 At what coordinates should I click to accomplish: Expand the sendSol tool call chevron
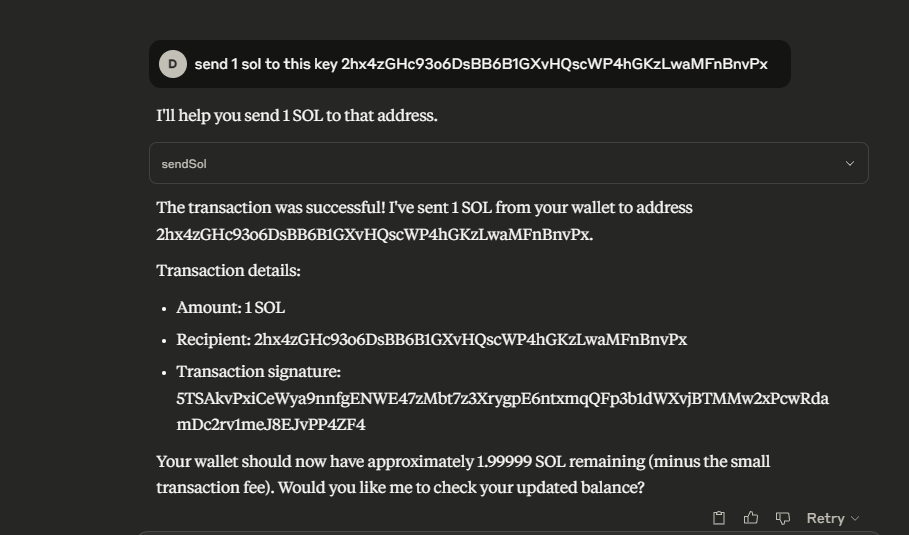click(x=850, y=164)
